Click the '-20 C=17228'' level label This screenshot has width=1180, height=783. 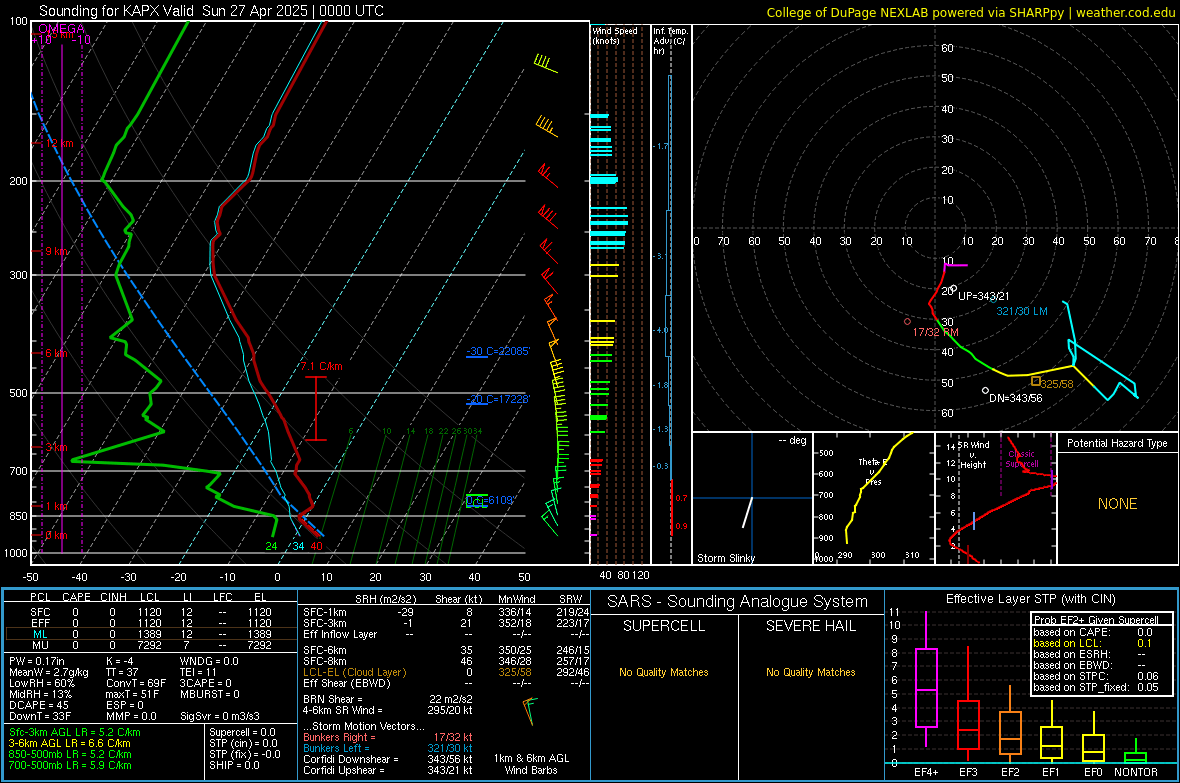(x=498, y=399)
